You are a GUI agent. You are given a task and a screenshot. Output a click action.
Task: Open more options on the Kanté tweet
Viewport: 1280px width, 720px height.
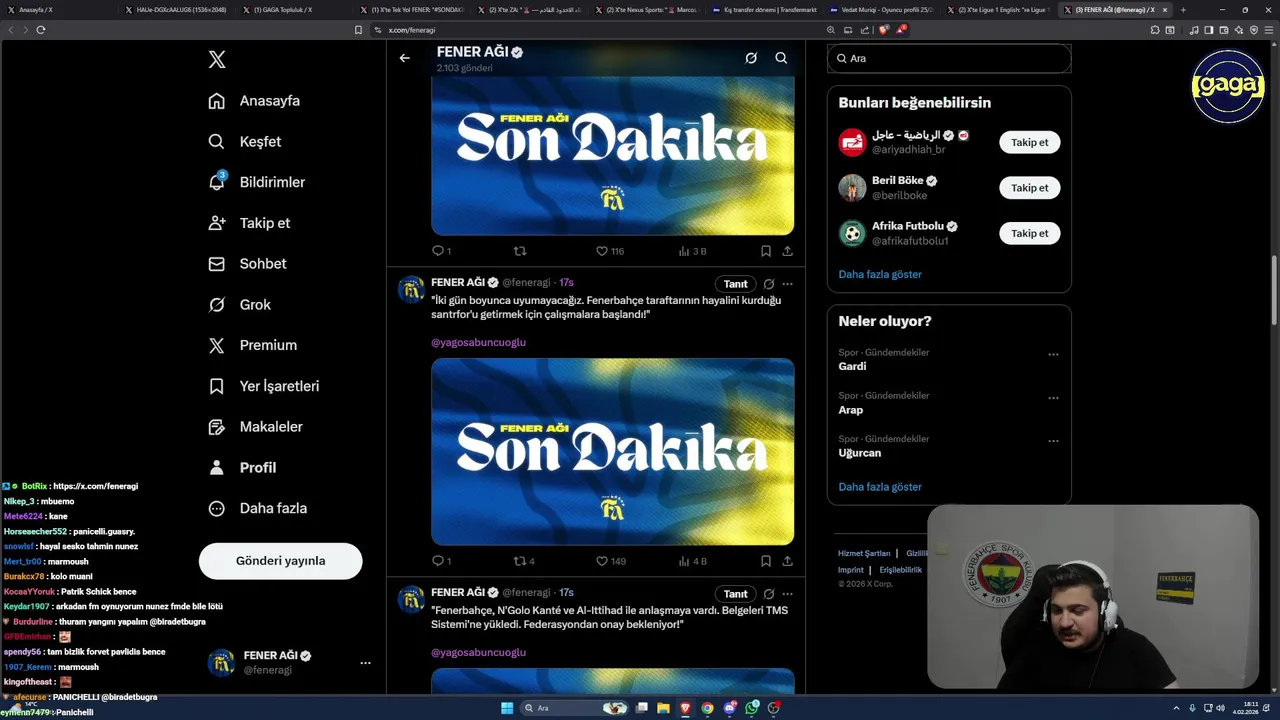click(788, 594)
